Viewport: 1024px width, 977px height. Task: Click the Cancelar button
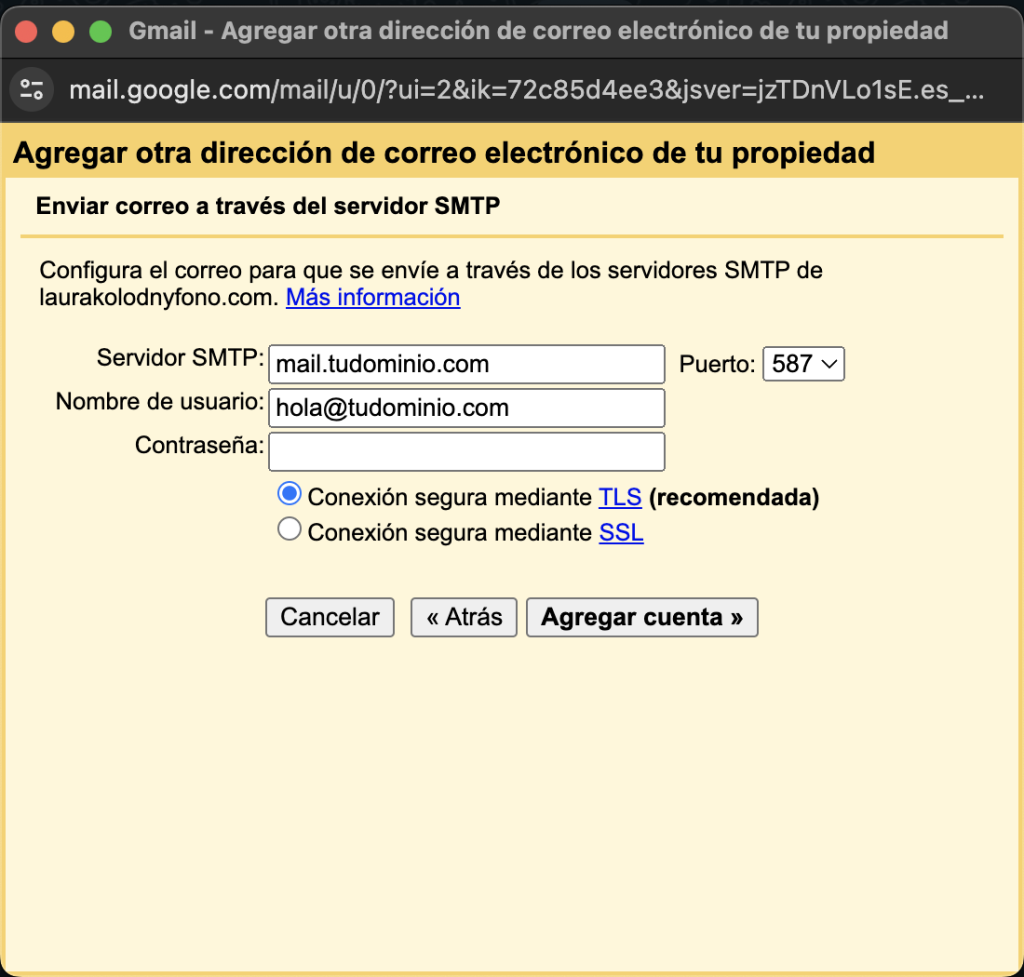point(329,617)
